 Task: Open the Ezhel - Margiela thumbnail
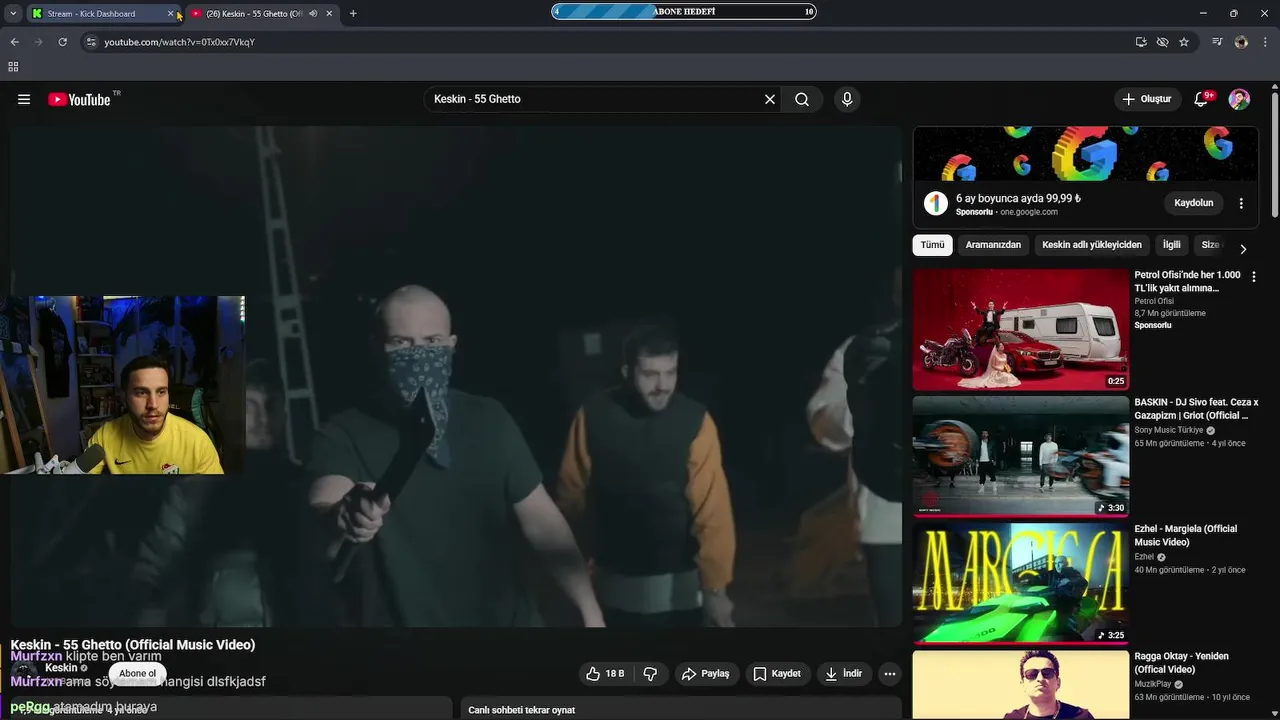(x=1020, y=584)
